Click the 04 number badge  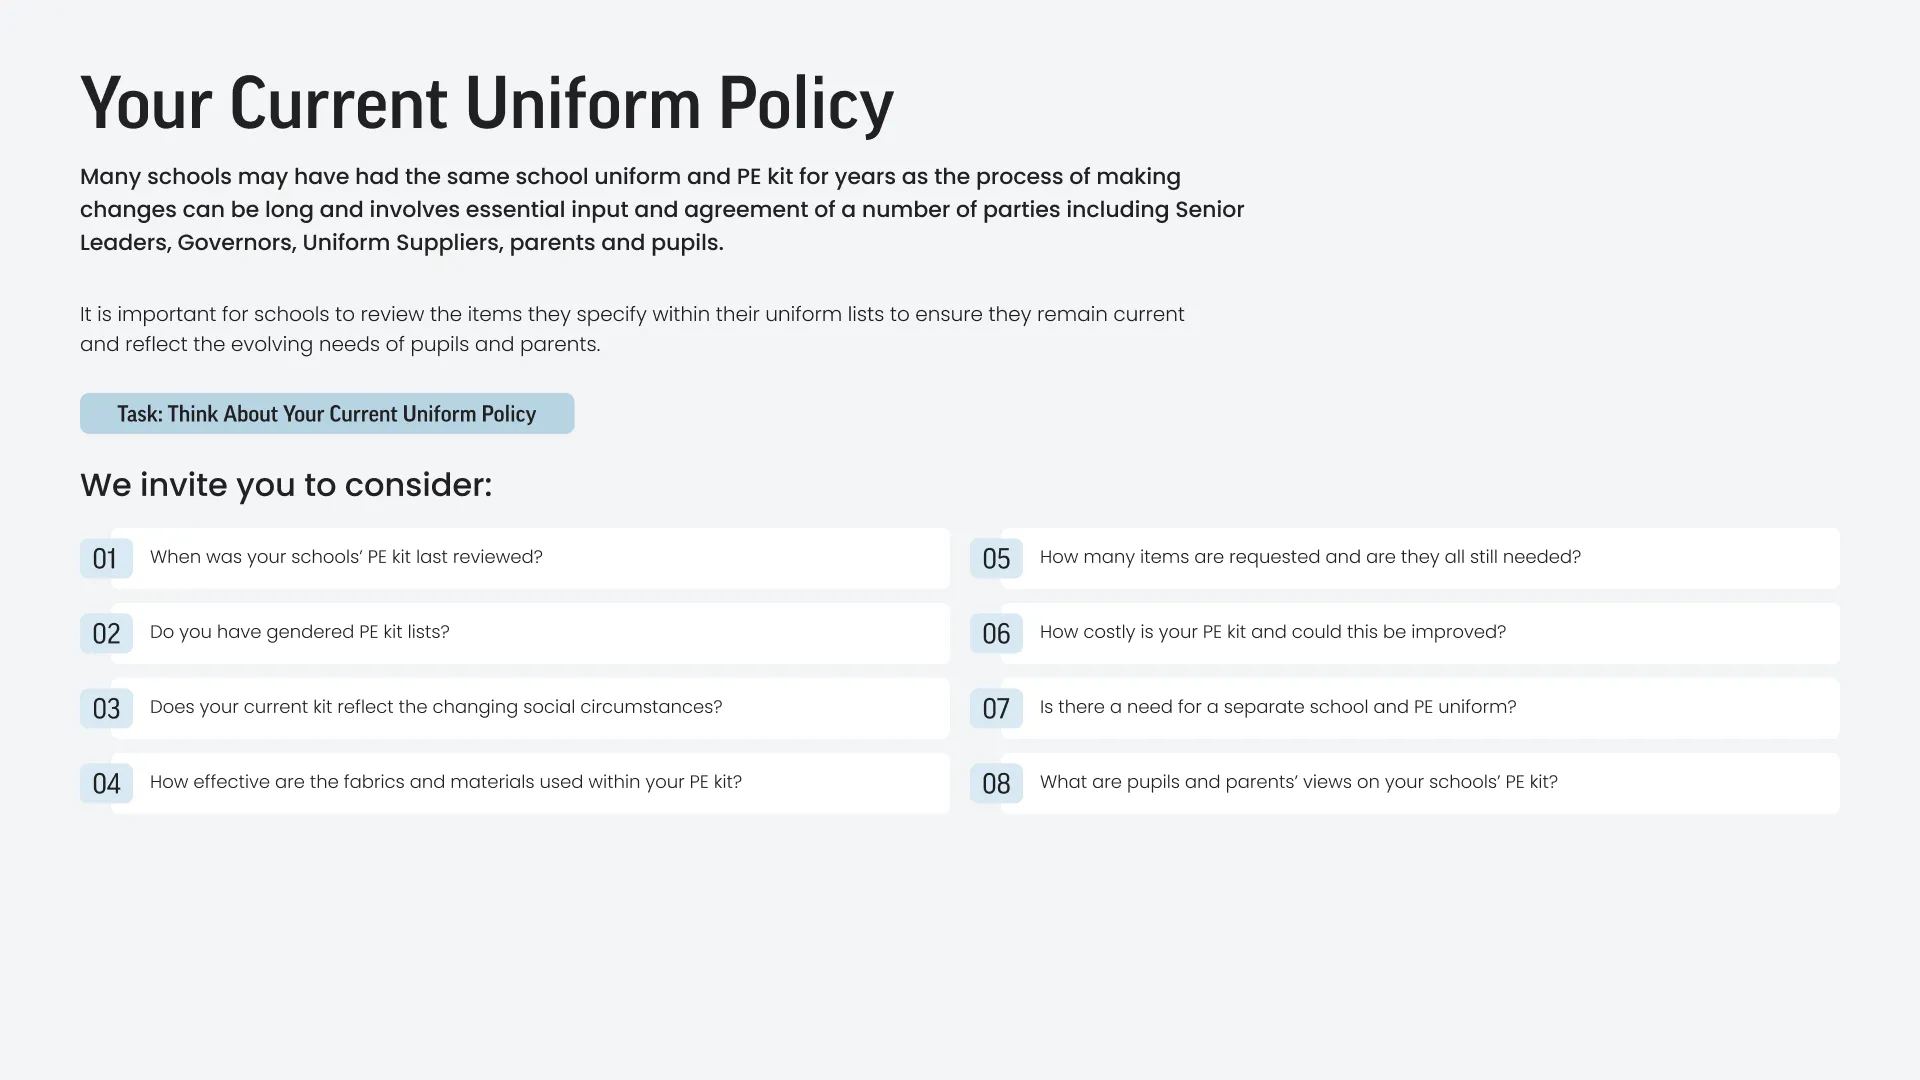[x=106, y=784]
